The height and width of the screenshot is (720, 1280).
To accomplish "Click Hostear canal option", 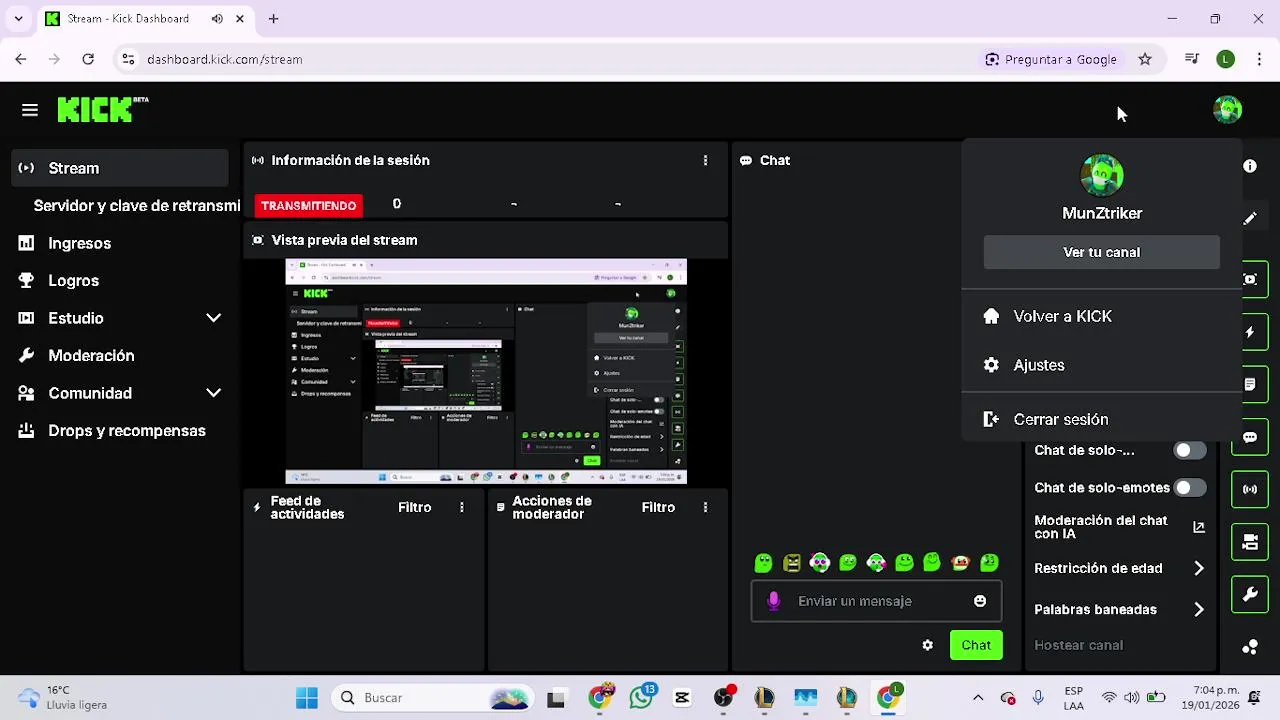I will click(x=1078, y=645).
